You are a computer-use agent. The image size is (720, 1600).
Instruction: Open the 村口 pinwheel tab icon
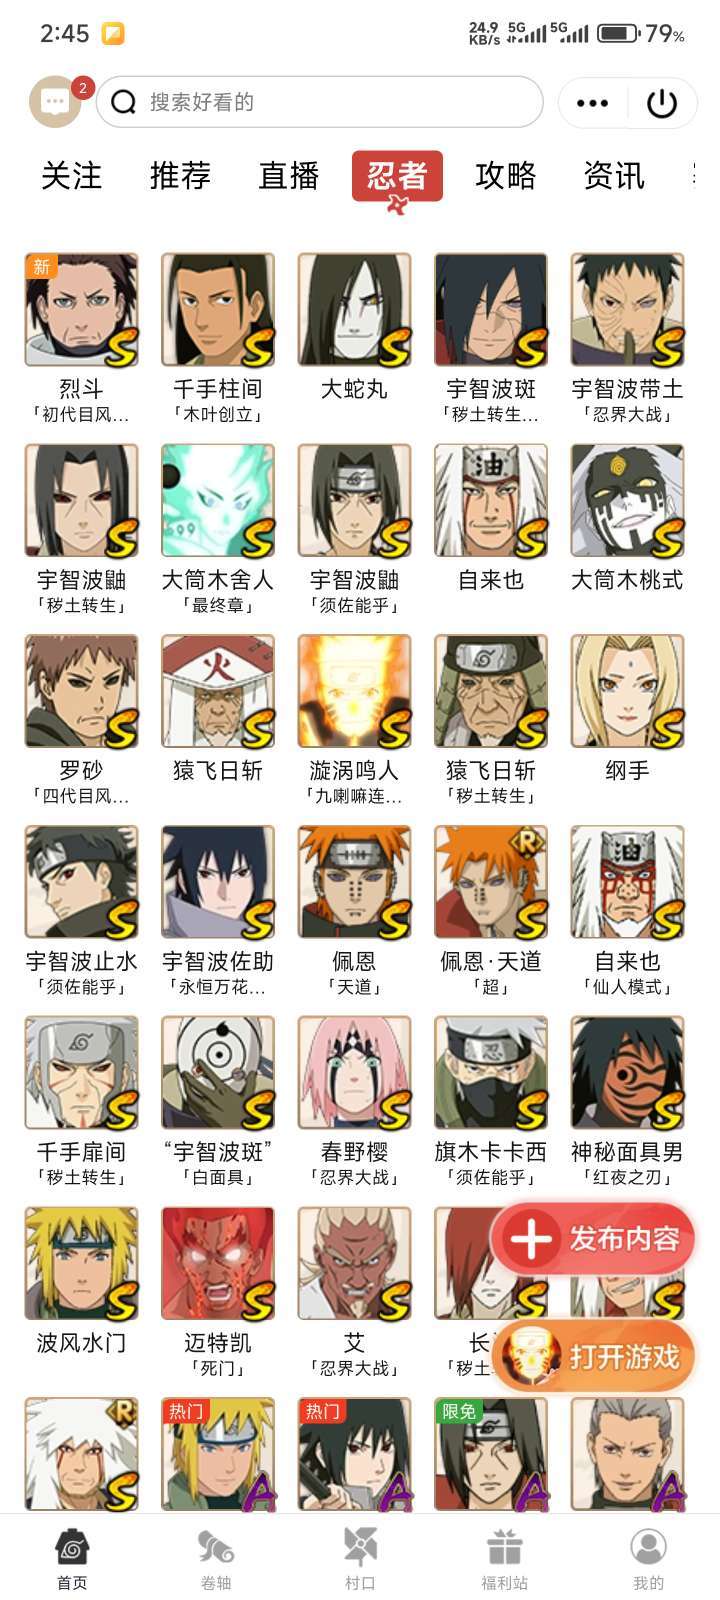[x=360, y=1549]
